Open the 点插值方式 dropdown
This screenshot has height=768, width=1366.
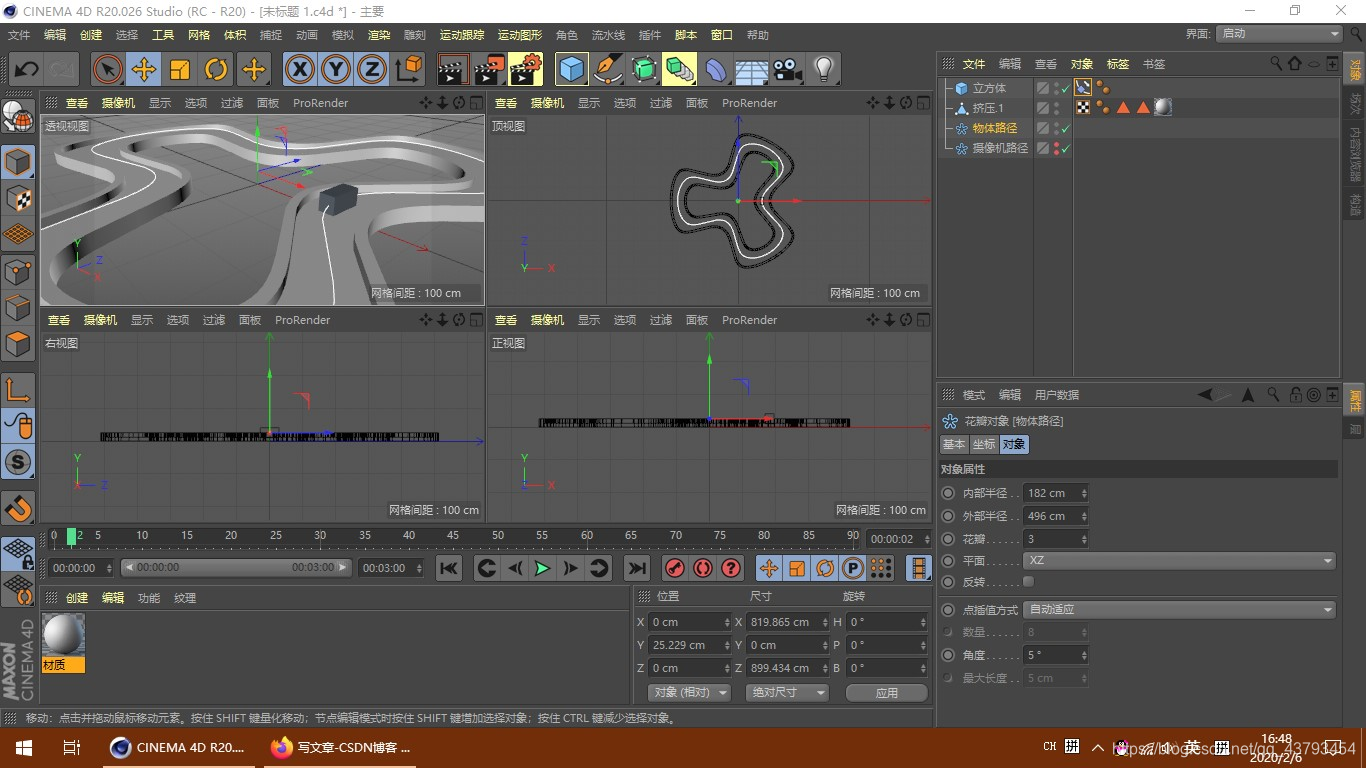tap(1179, 610)
